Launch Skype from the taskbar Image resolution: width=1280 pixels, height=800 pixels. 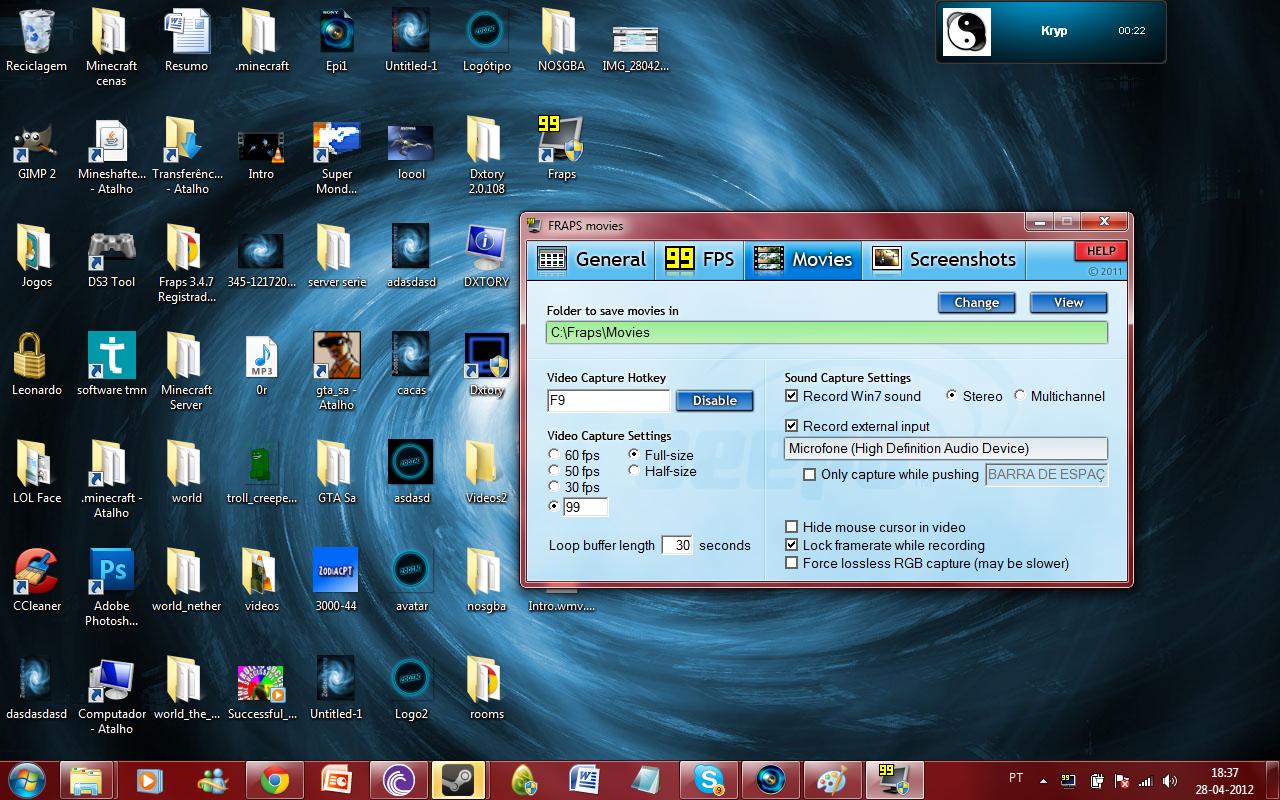click(x=710, y=779)
